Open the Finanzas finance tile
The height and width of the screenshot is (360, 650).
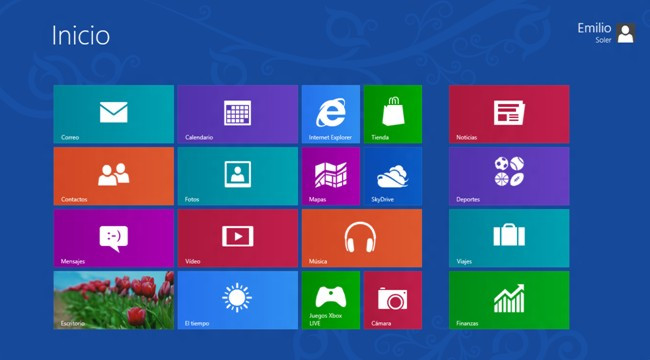(509, 300)
